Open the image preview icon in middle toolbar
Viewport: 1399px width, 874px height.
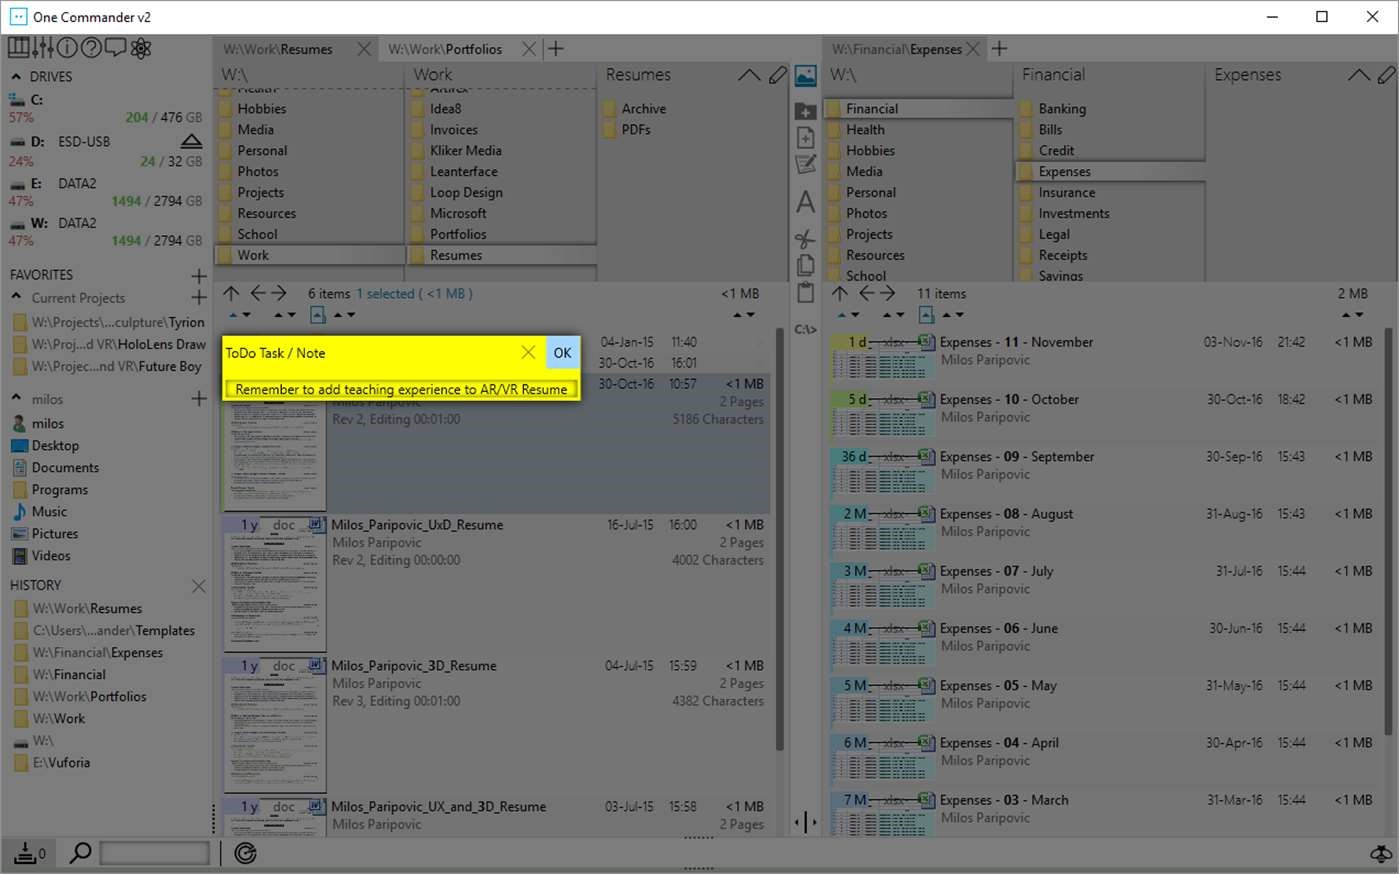(x=805, y=76)
